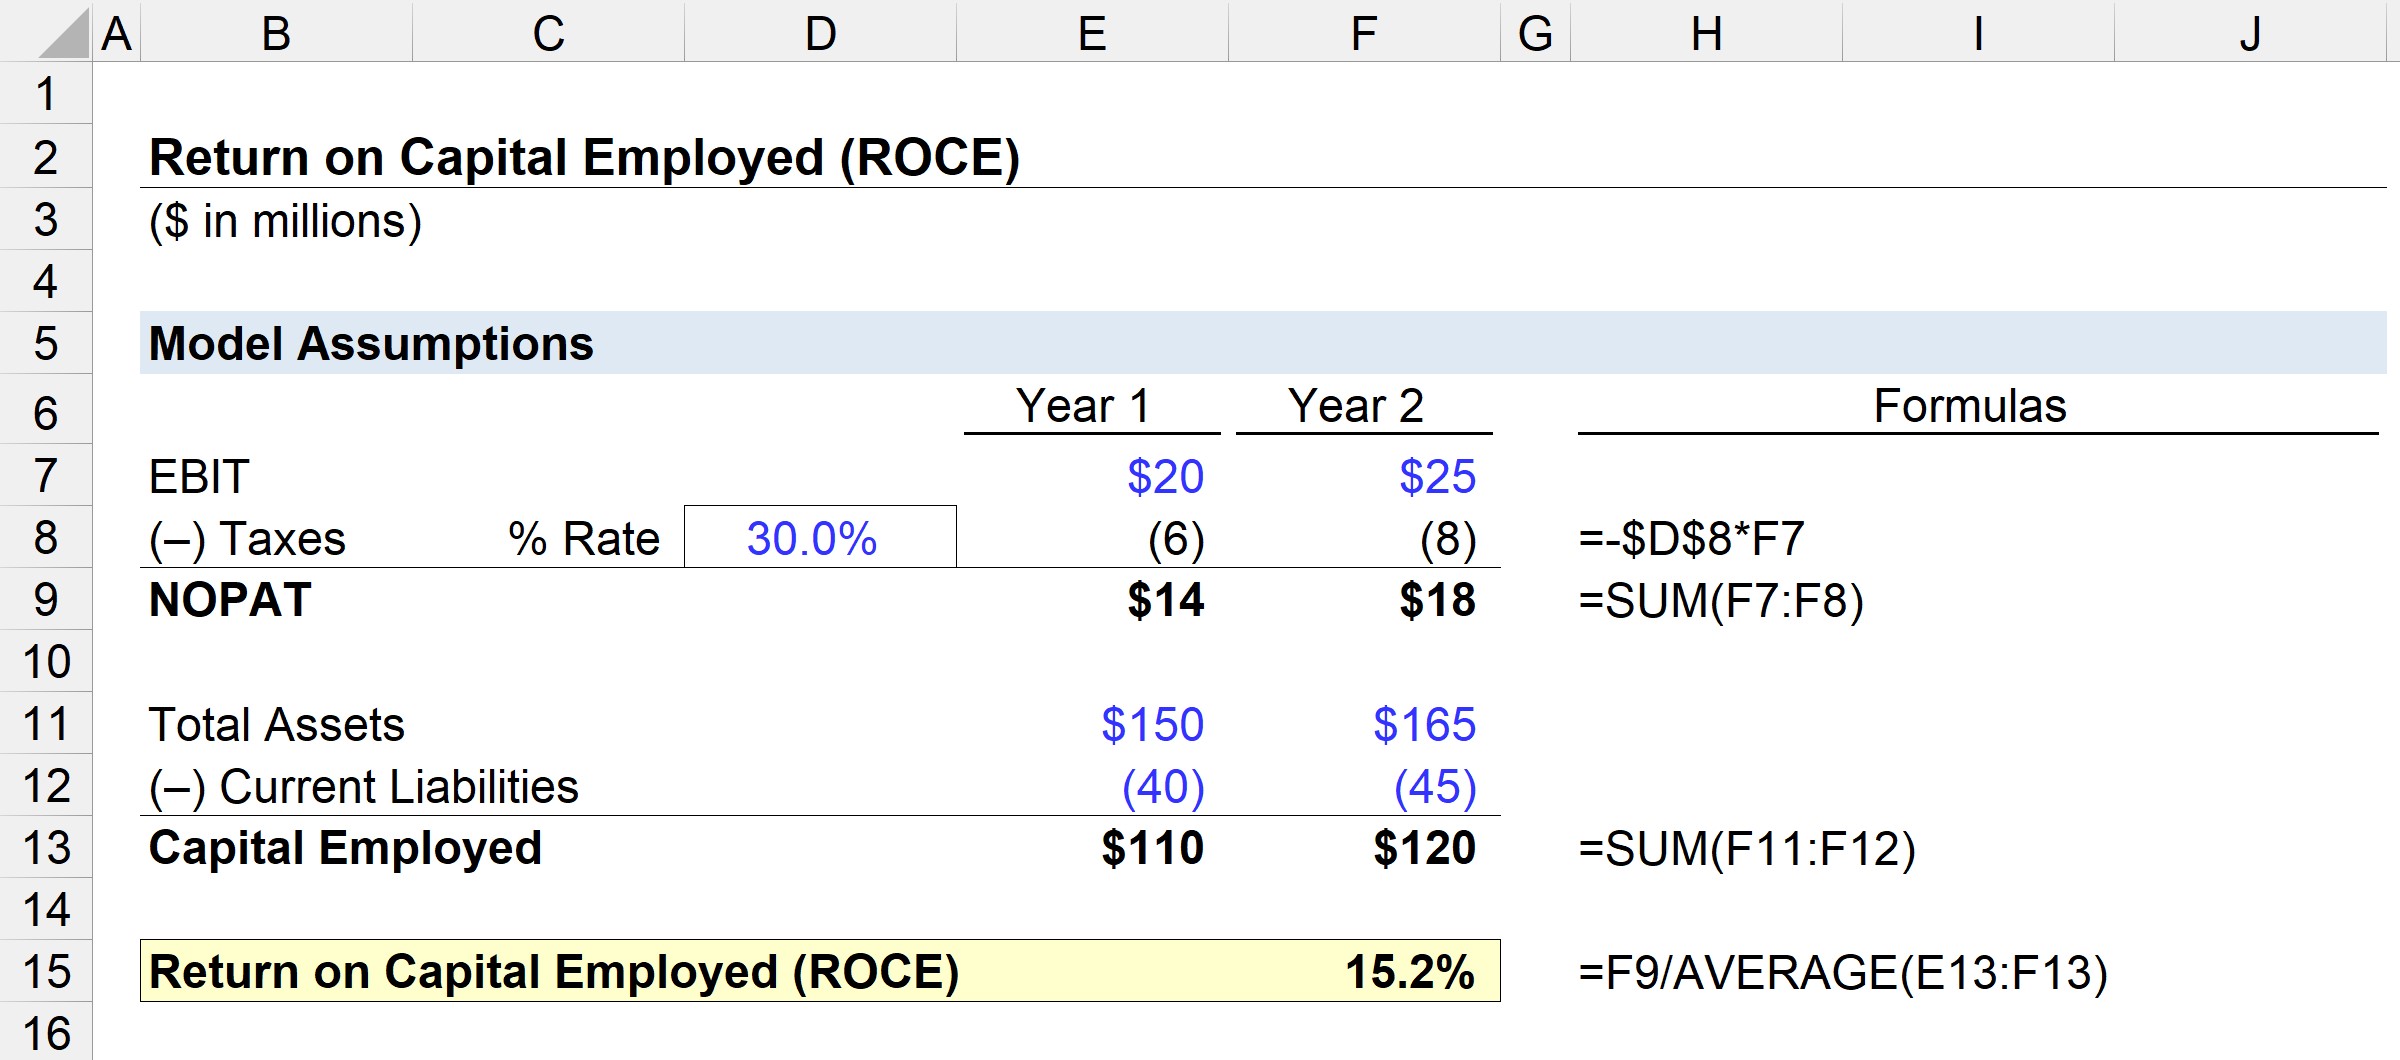The image size is (2400, 1060).
Task: Select Year 1 Current Liabilities (40)
Action: tap(1163, 787)
